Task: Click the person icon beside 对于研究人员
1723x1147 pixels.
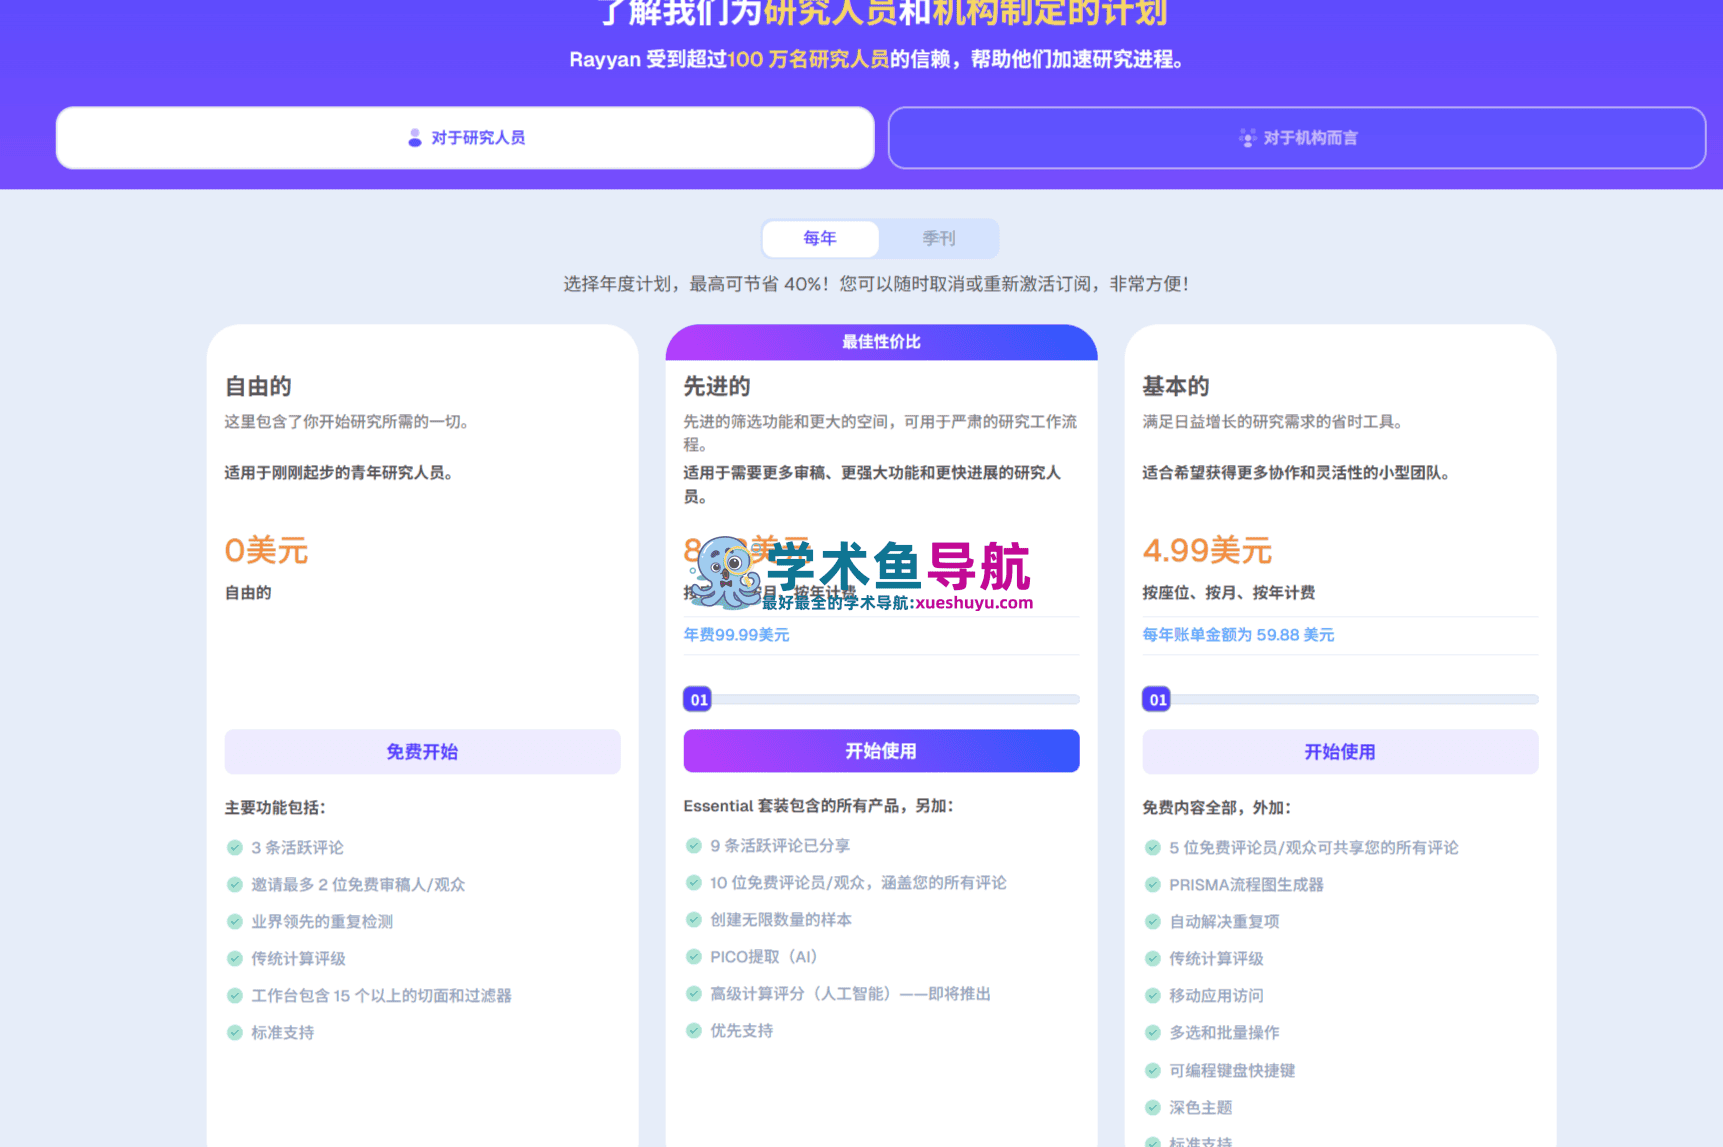Action: point(415,138)
